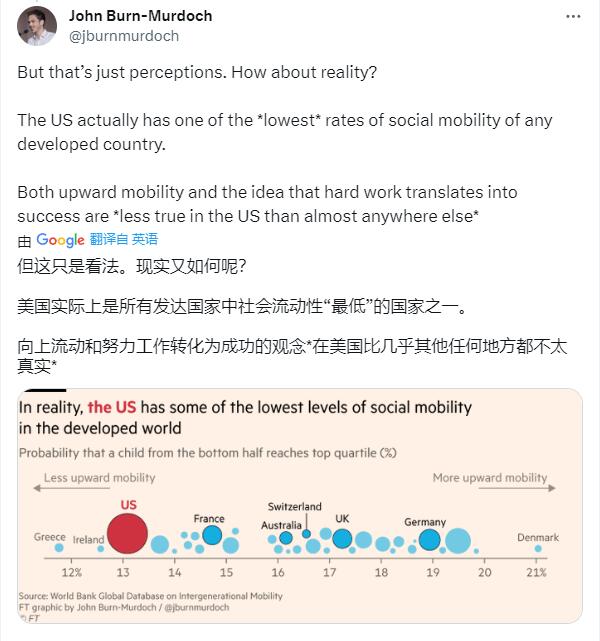
Task: Click the "More upward mobility" arrow label
Action: [x=489, y=478]
